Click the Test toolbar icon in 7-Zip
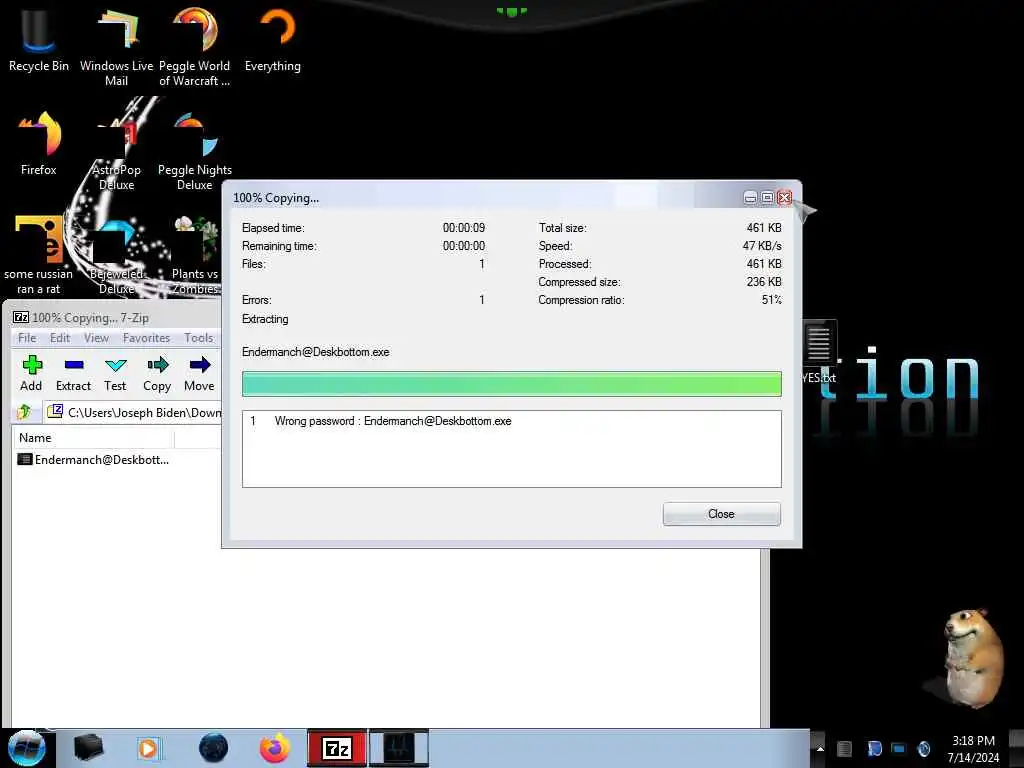The height and width of the screenshot is (768, 1024). 115,373
